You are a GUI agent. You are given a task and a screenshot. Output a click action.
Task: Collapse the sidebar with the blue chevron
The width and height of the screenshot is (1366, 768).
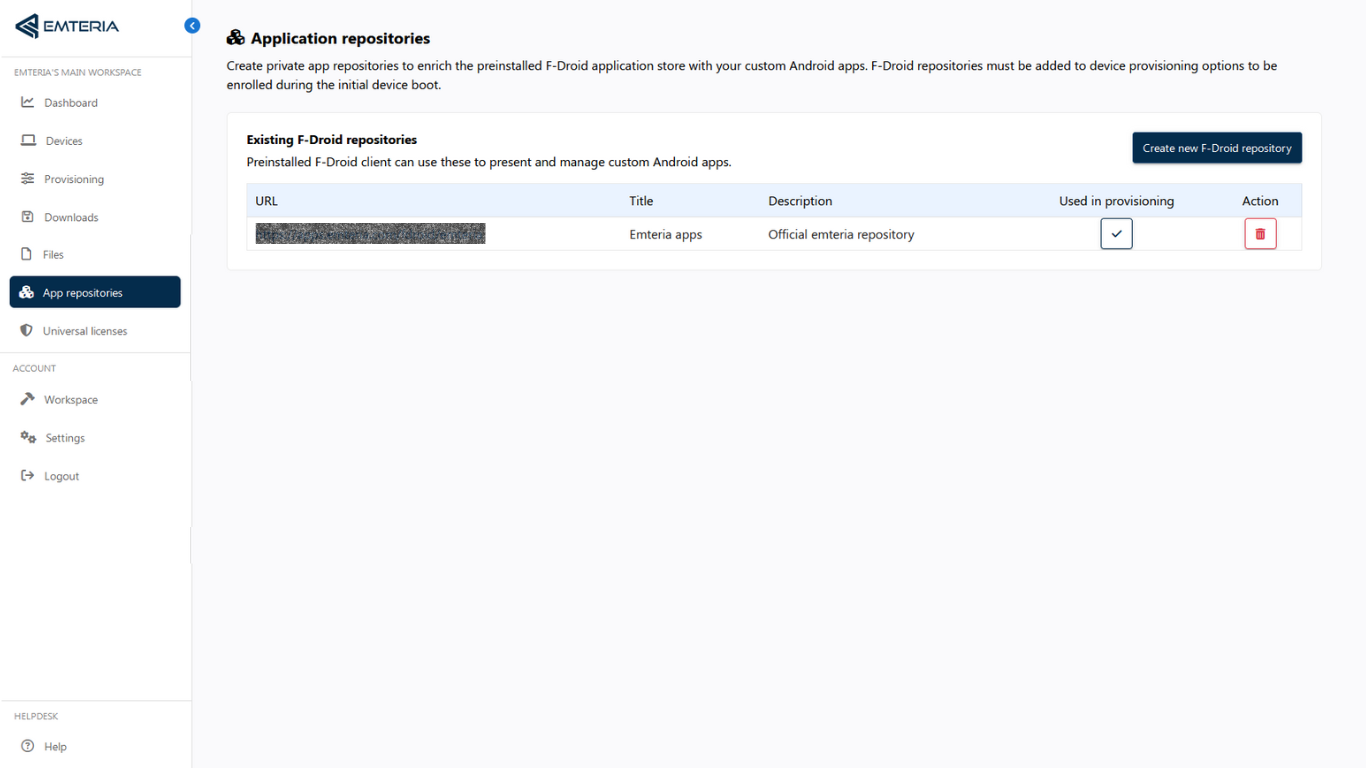point(192,25)
